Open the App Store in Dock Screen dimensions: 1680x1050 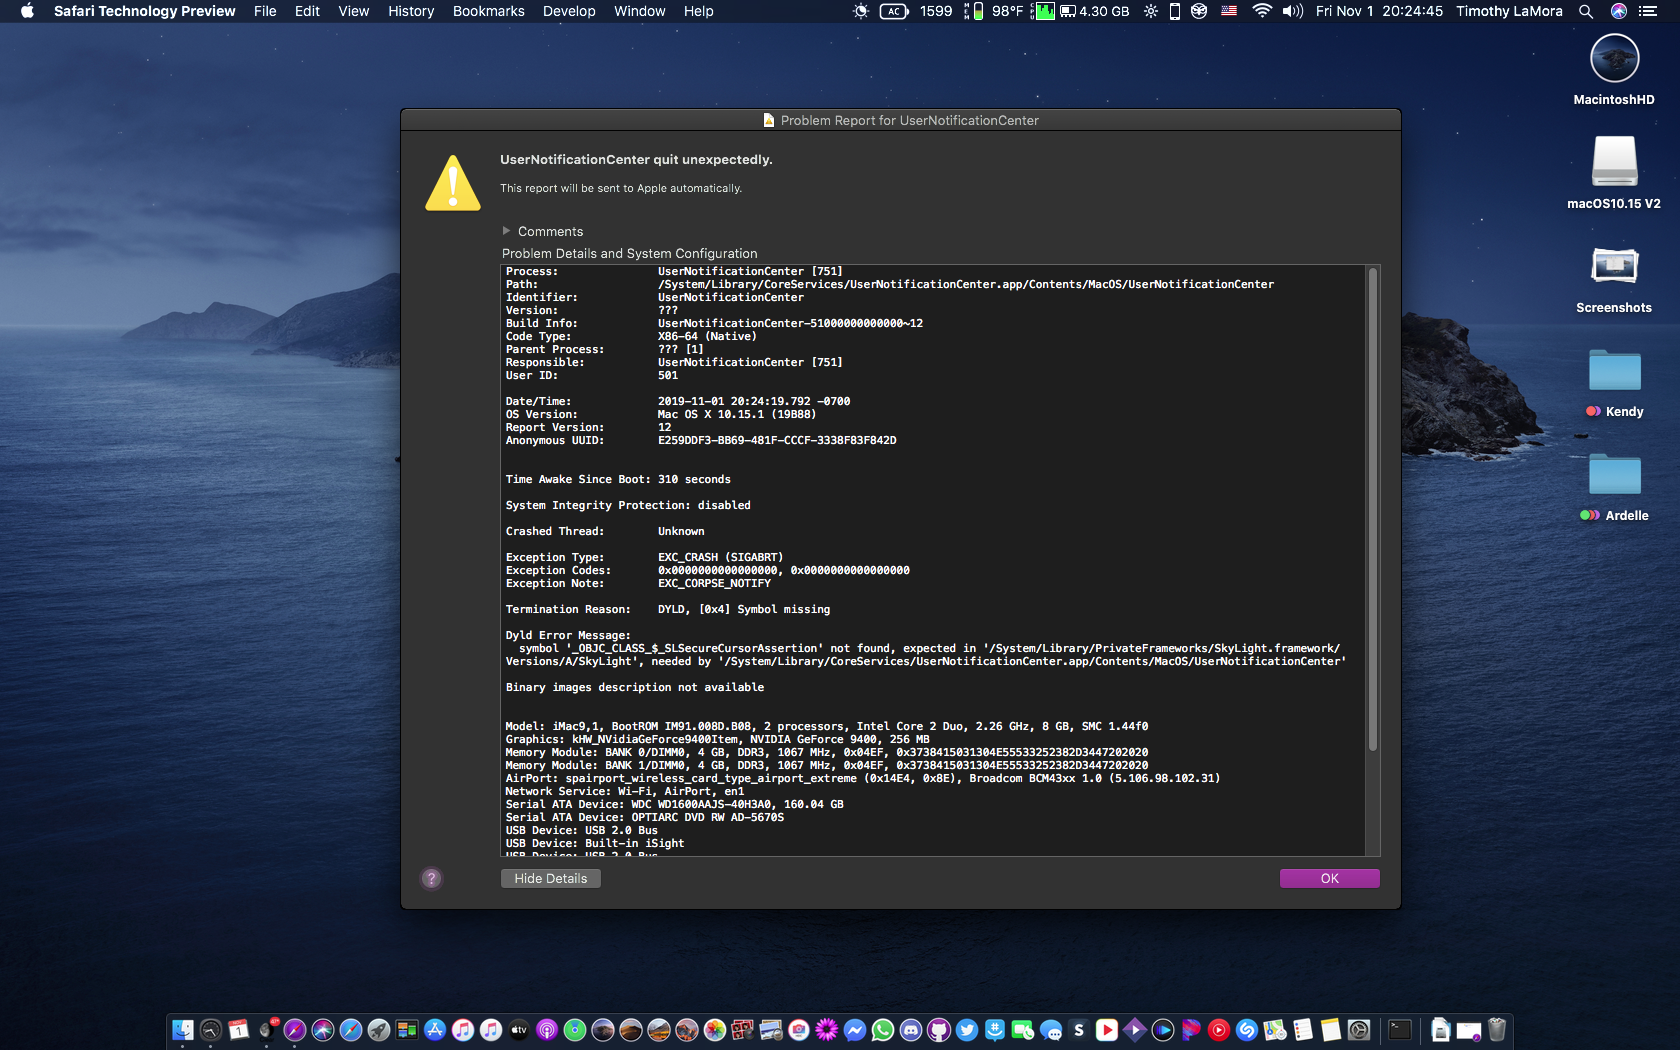point(434,1030)
